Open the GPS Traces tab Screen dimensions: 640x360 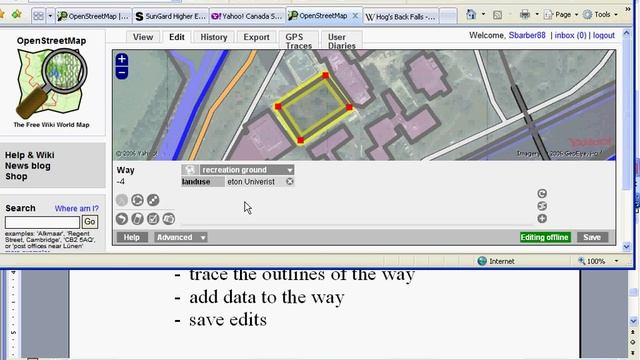[x=299, y=41]
